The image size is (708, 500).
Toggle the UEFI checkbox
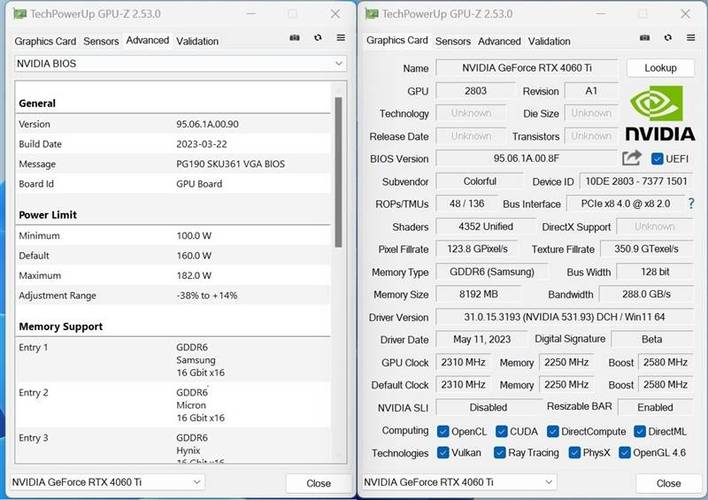[x=657, y=159]
